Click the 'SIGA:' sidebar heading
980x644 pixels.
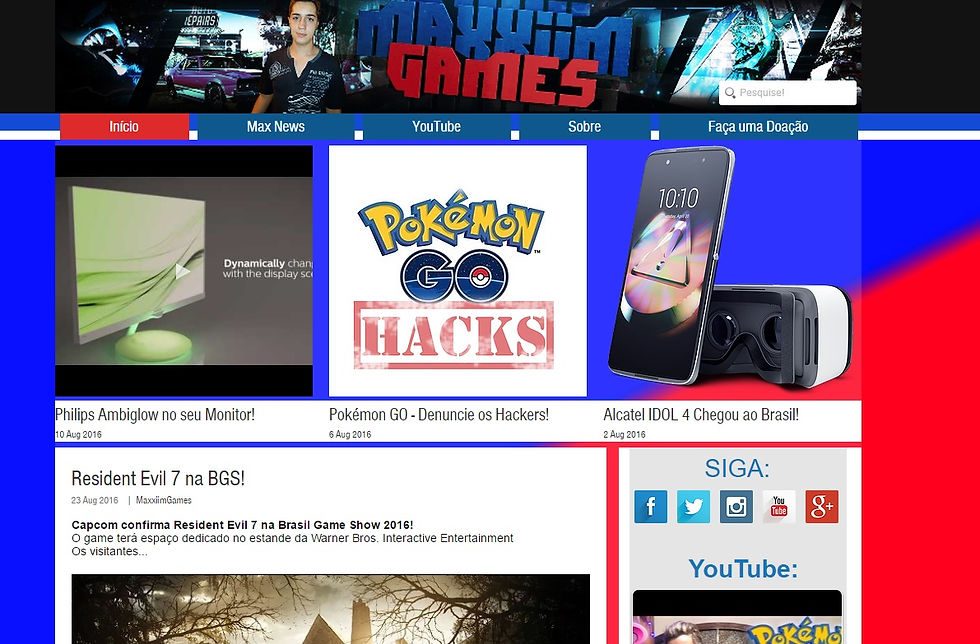tap(738, 468)
